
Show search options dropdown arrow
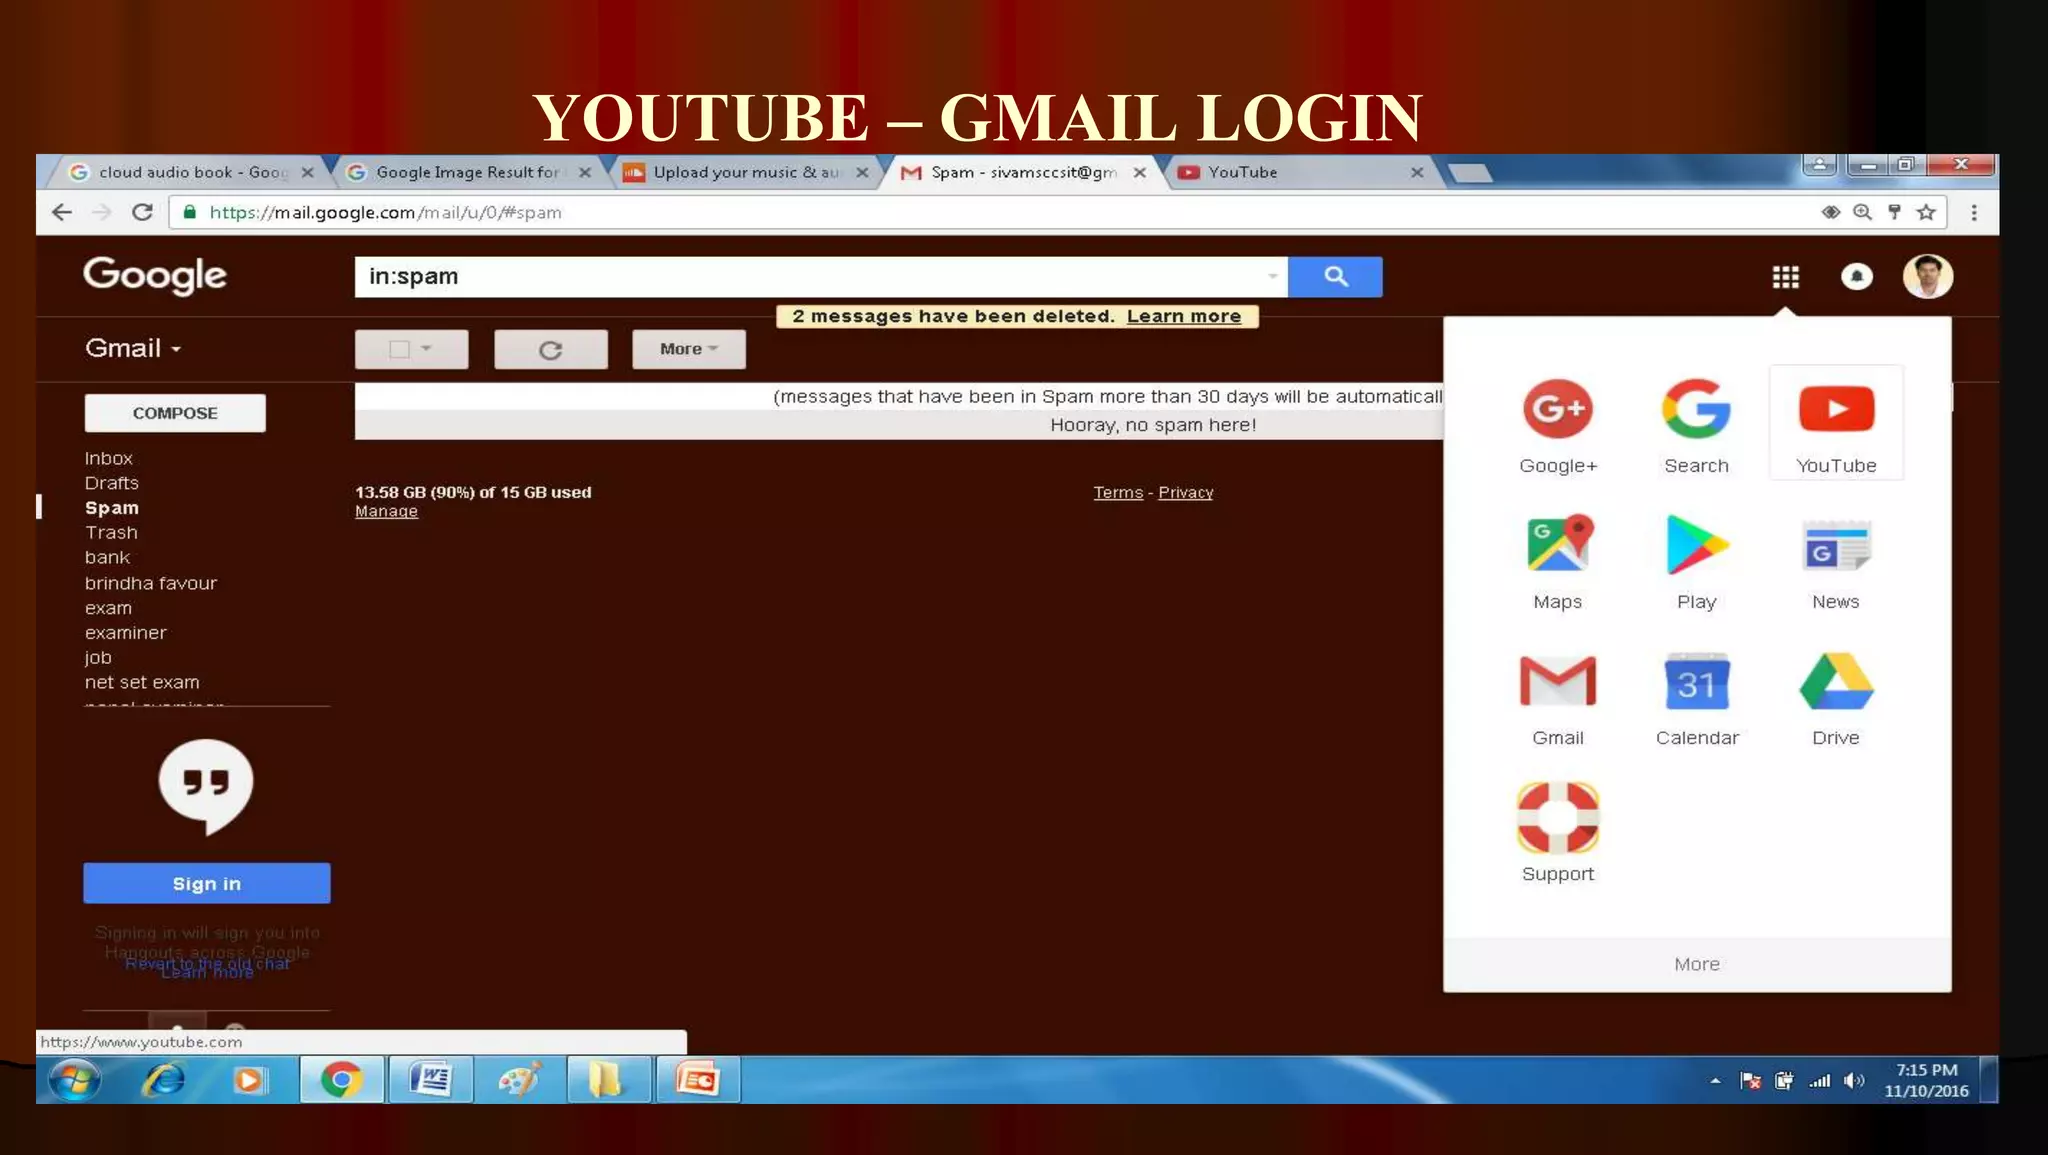tap(1273, 276)
